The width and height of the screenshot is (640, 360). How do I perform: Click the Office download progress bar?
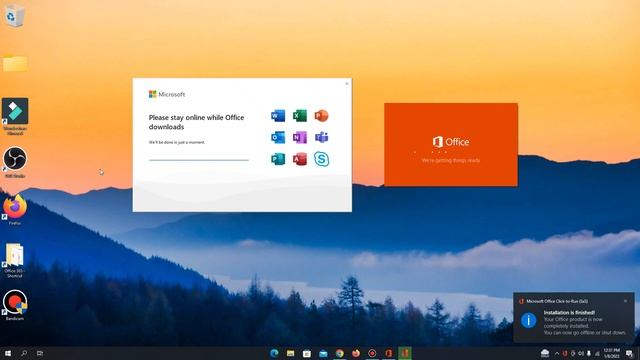199,160
